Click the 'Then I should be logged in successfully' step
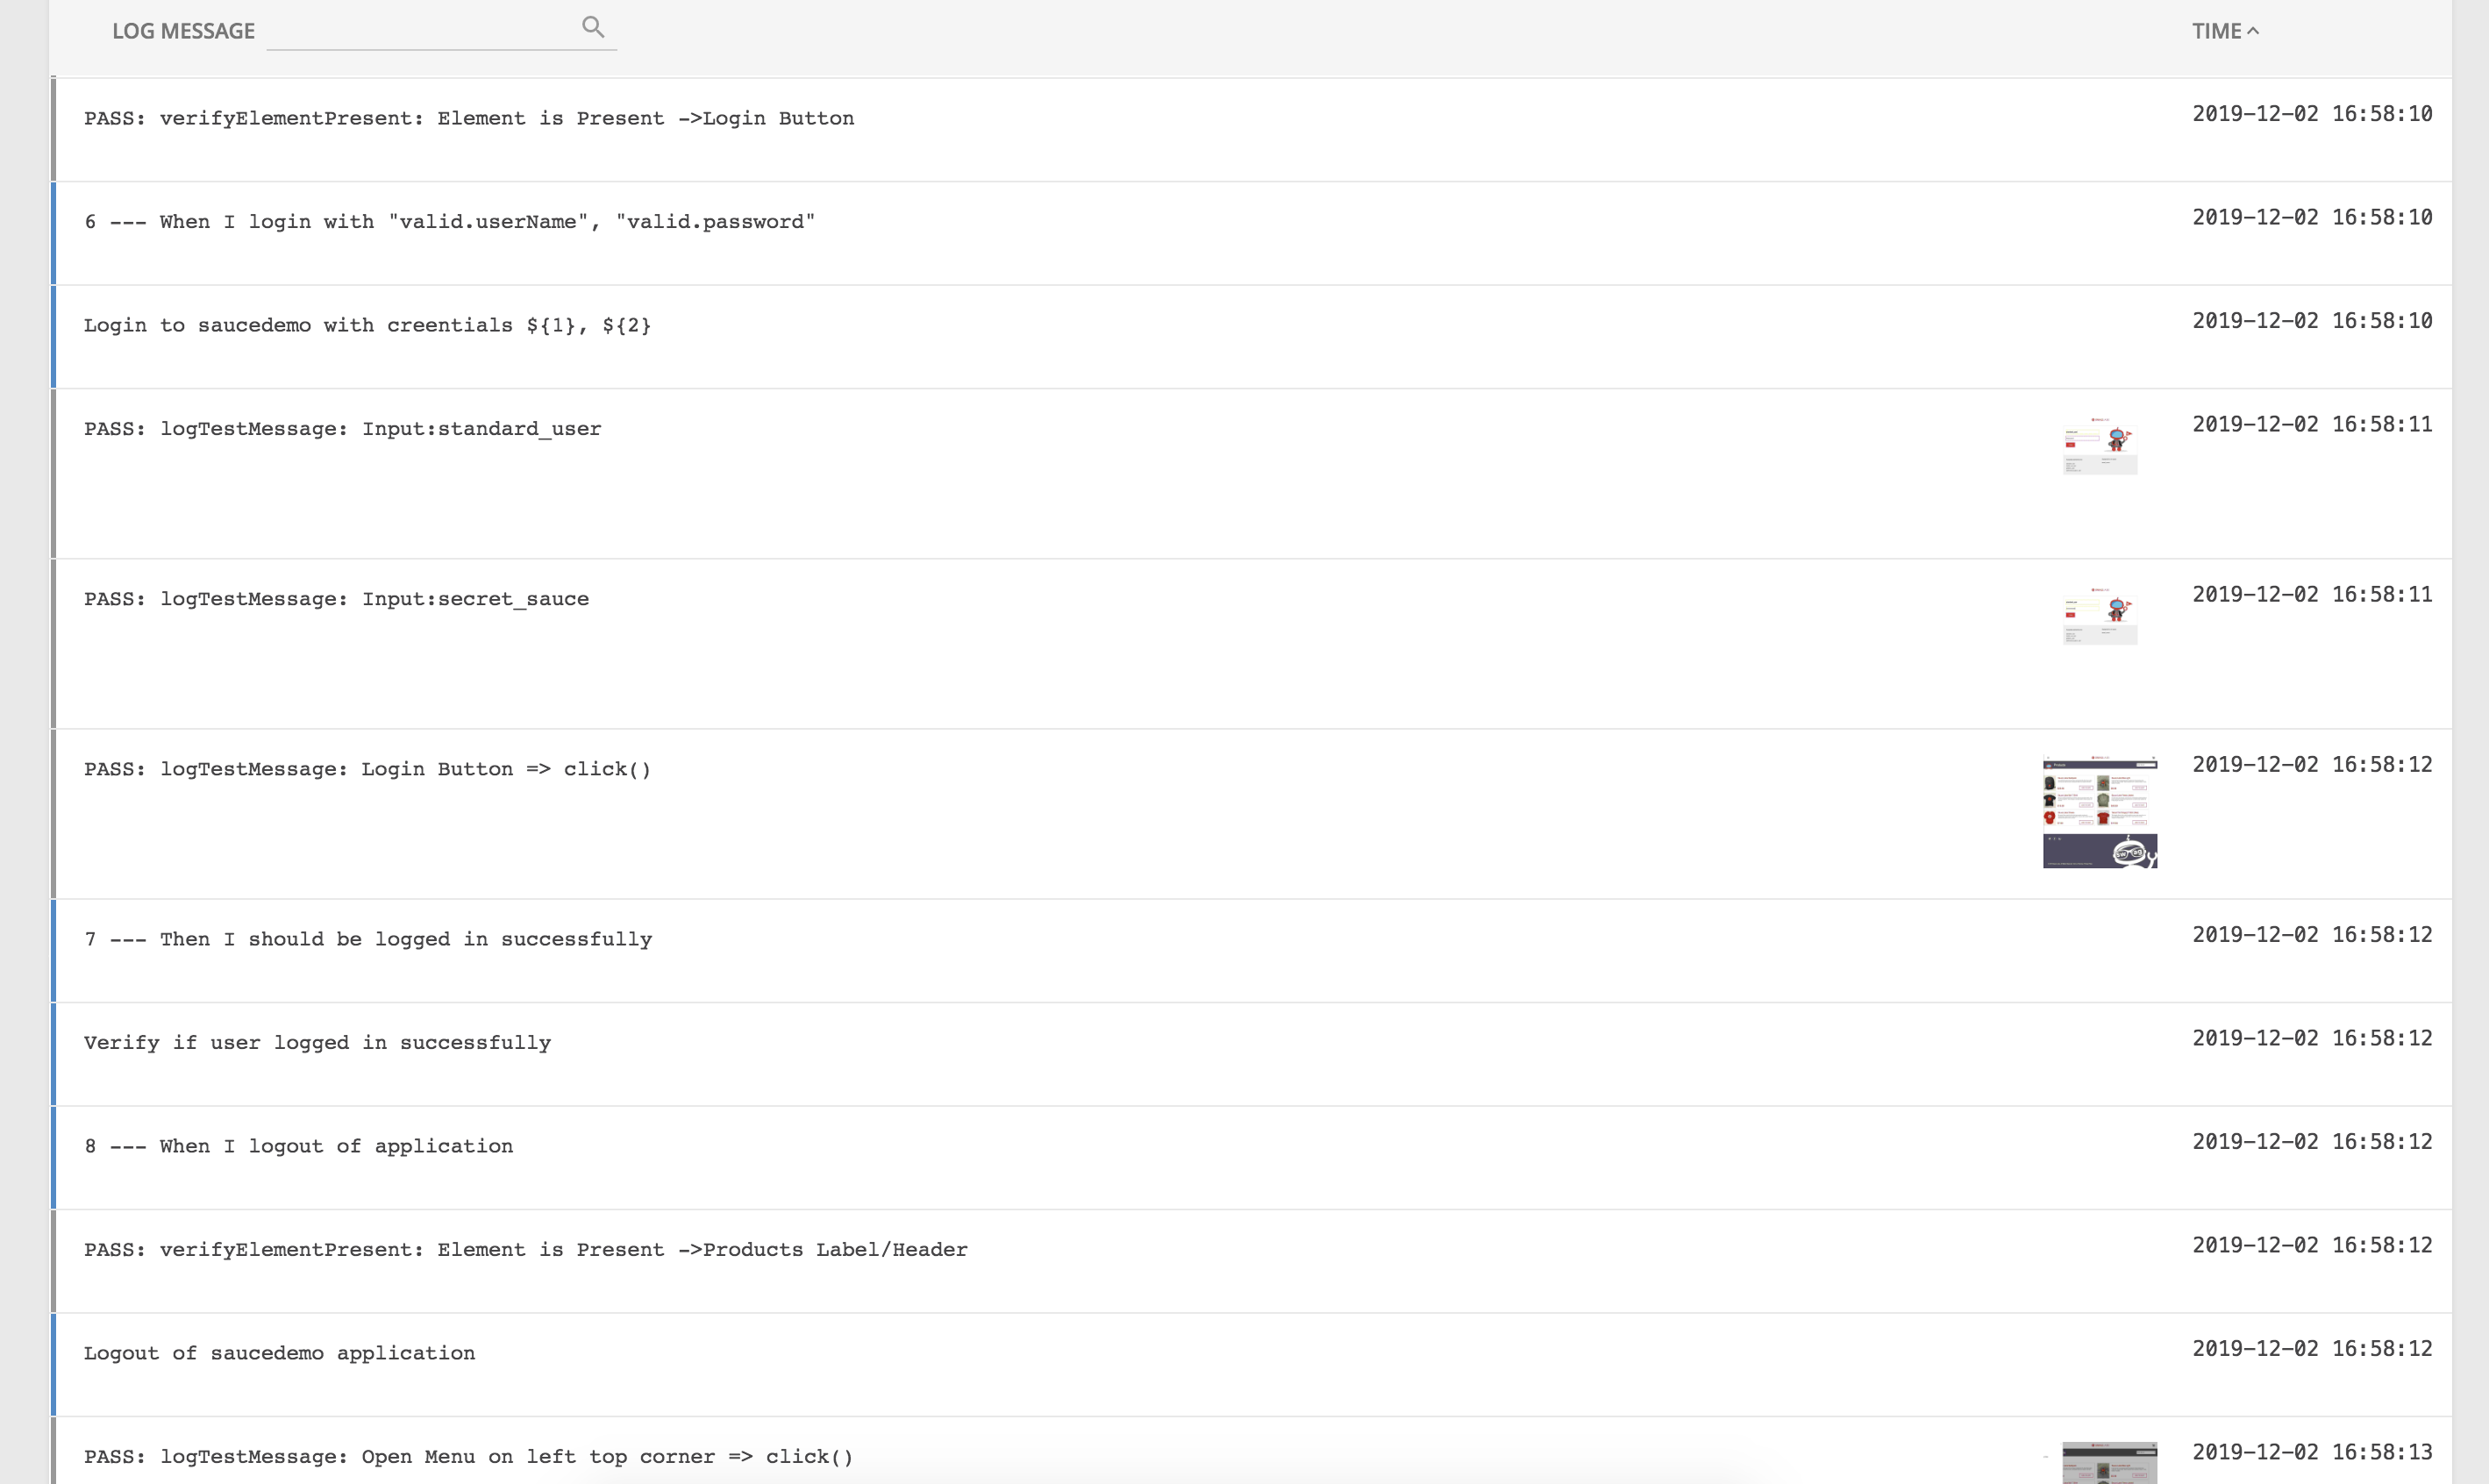Screen dimensions: 2489x1484 pos(368,939)
